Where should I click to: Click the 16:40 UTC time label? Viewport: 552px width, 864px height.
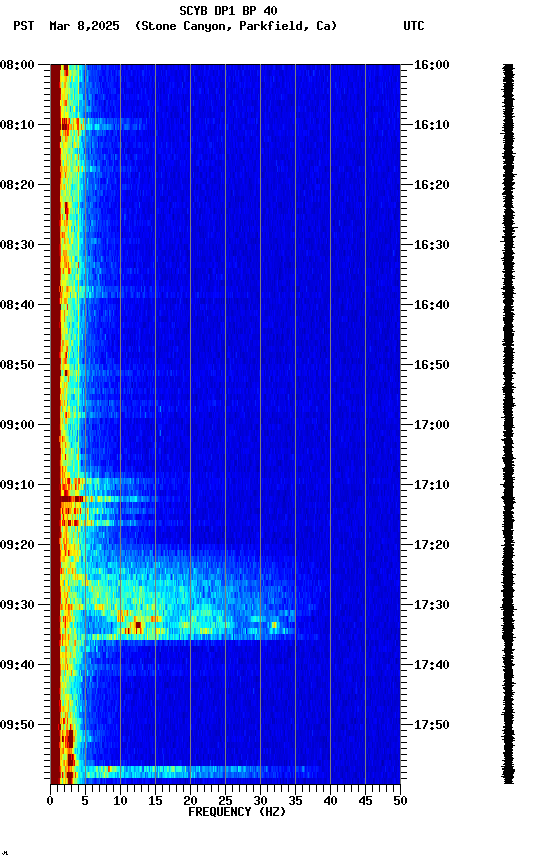pos(432,305)
